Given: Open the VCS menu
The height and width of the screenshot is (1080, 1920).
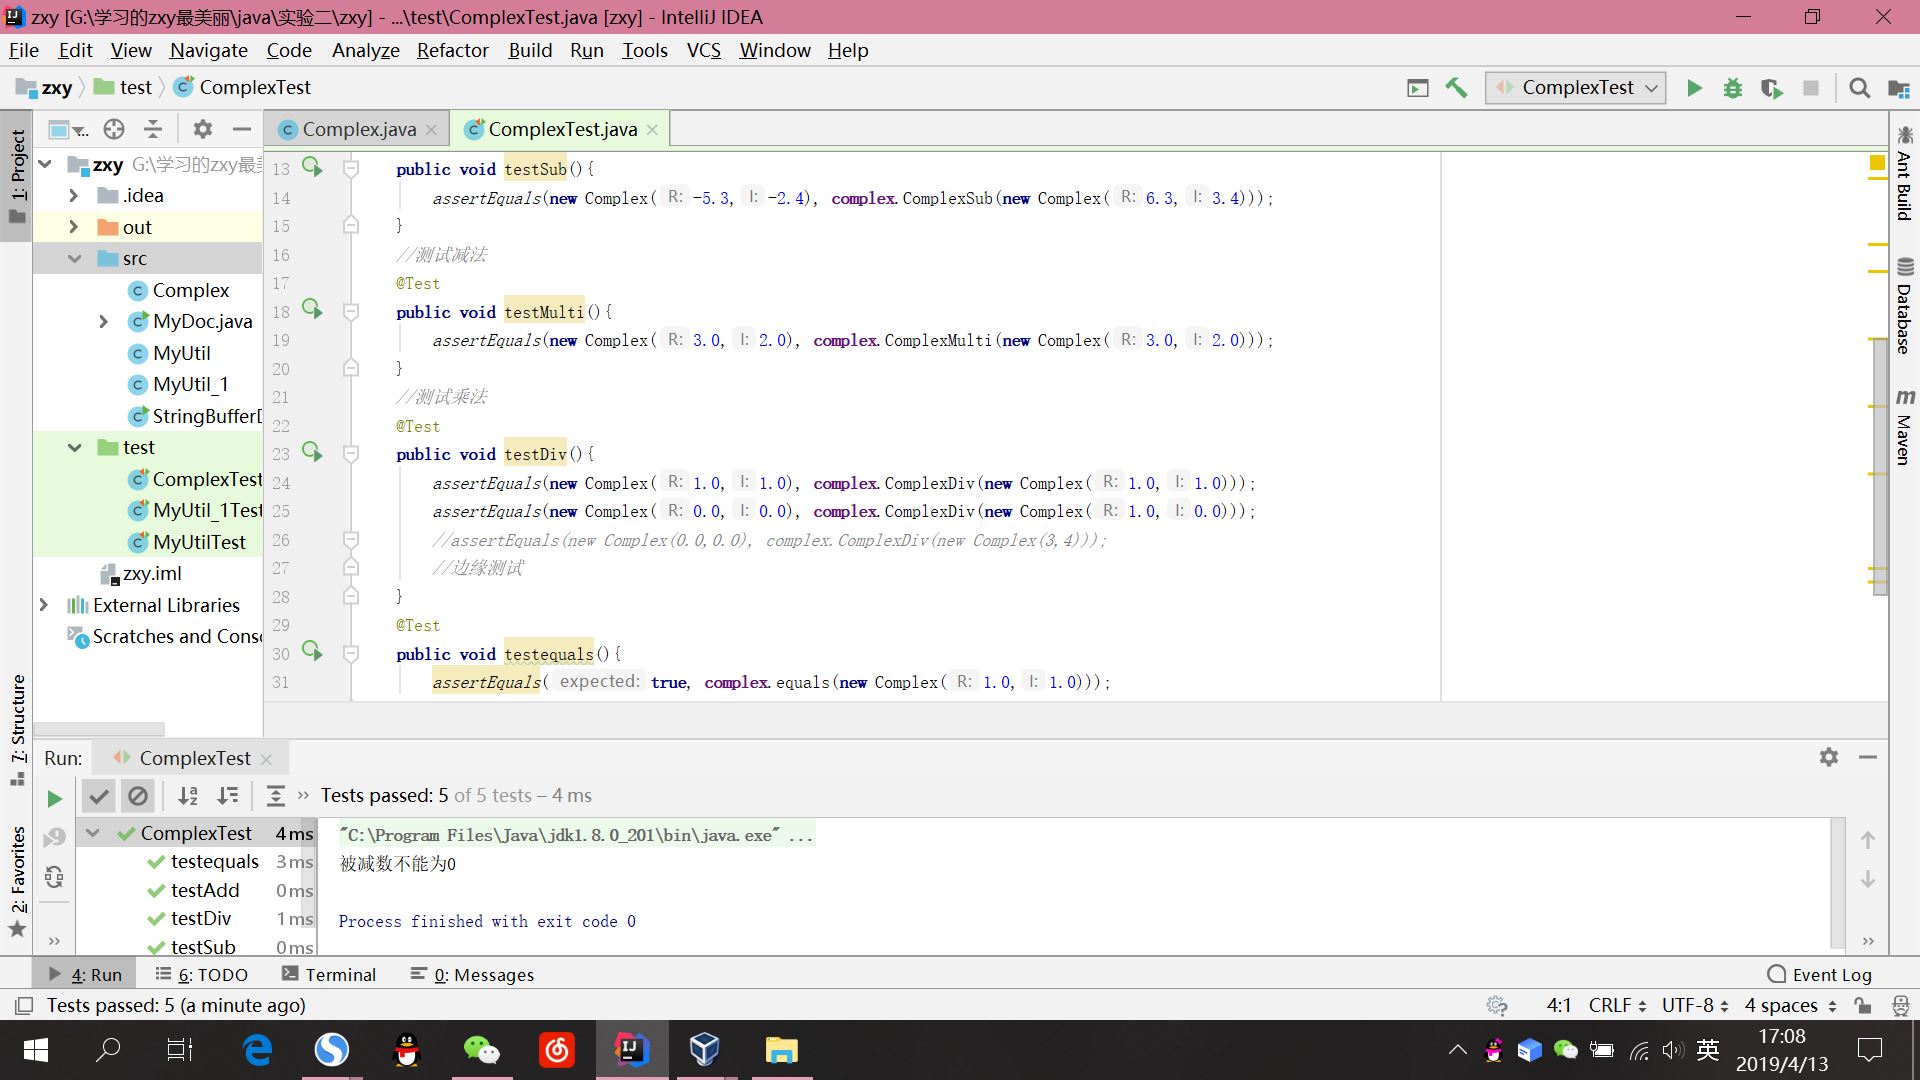Looking at the screenshot, I should coord(703,50).
